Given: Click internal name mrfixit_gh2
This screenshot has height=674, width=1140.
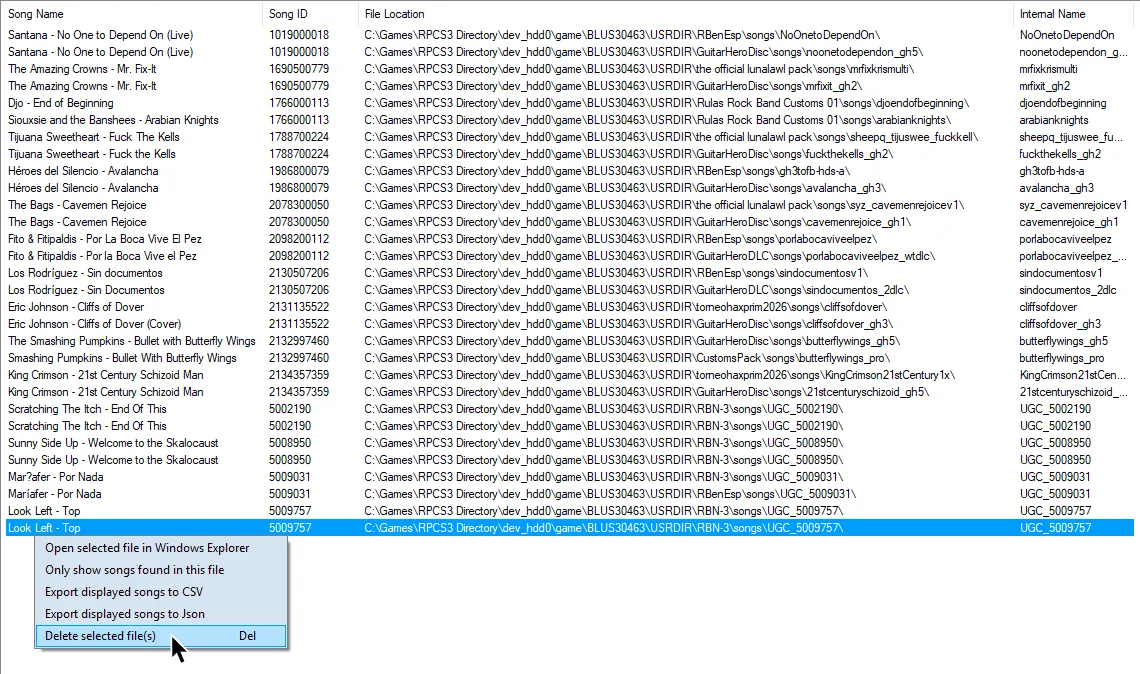Looking at the screenshot, I should pyautogui.click(x=1045, y=86).
